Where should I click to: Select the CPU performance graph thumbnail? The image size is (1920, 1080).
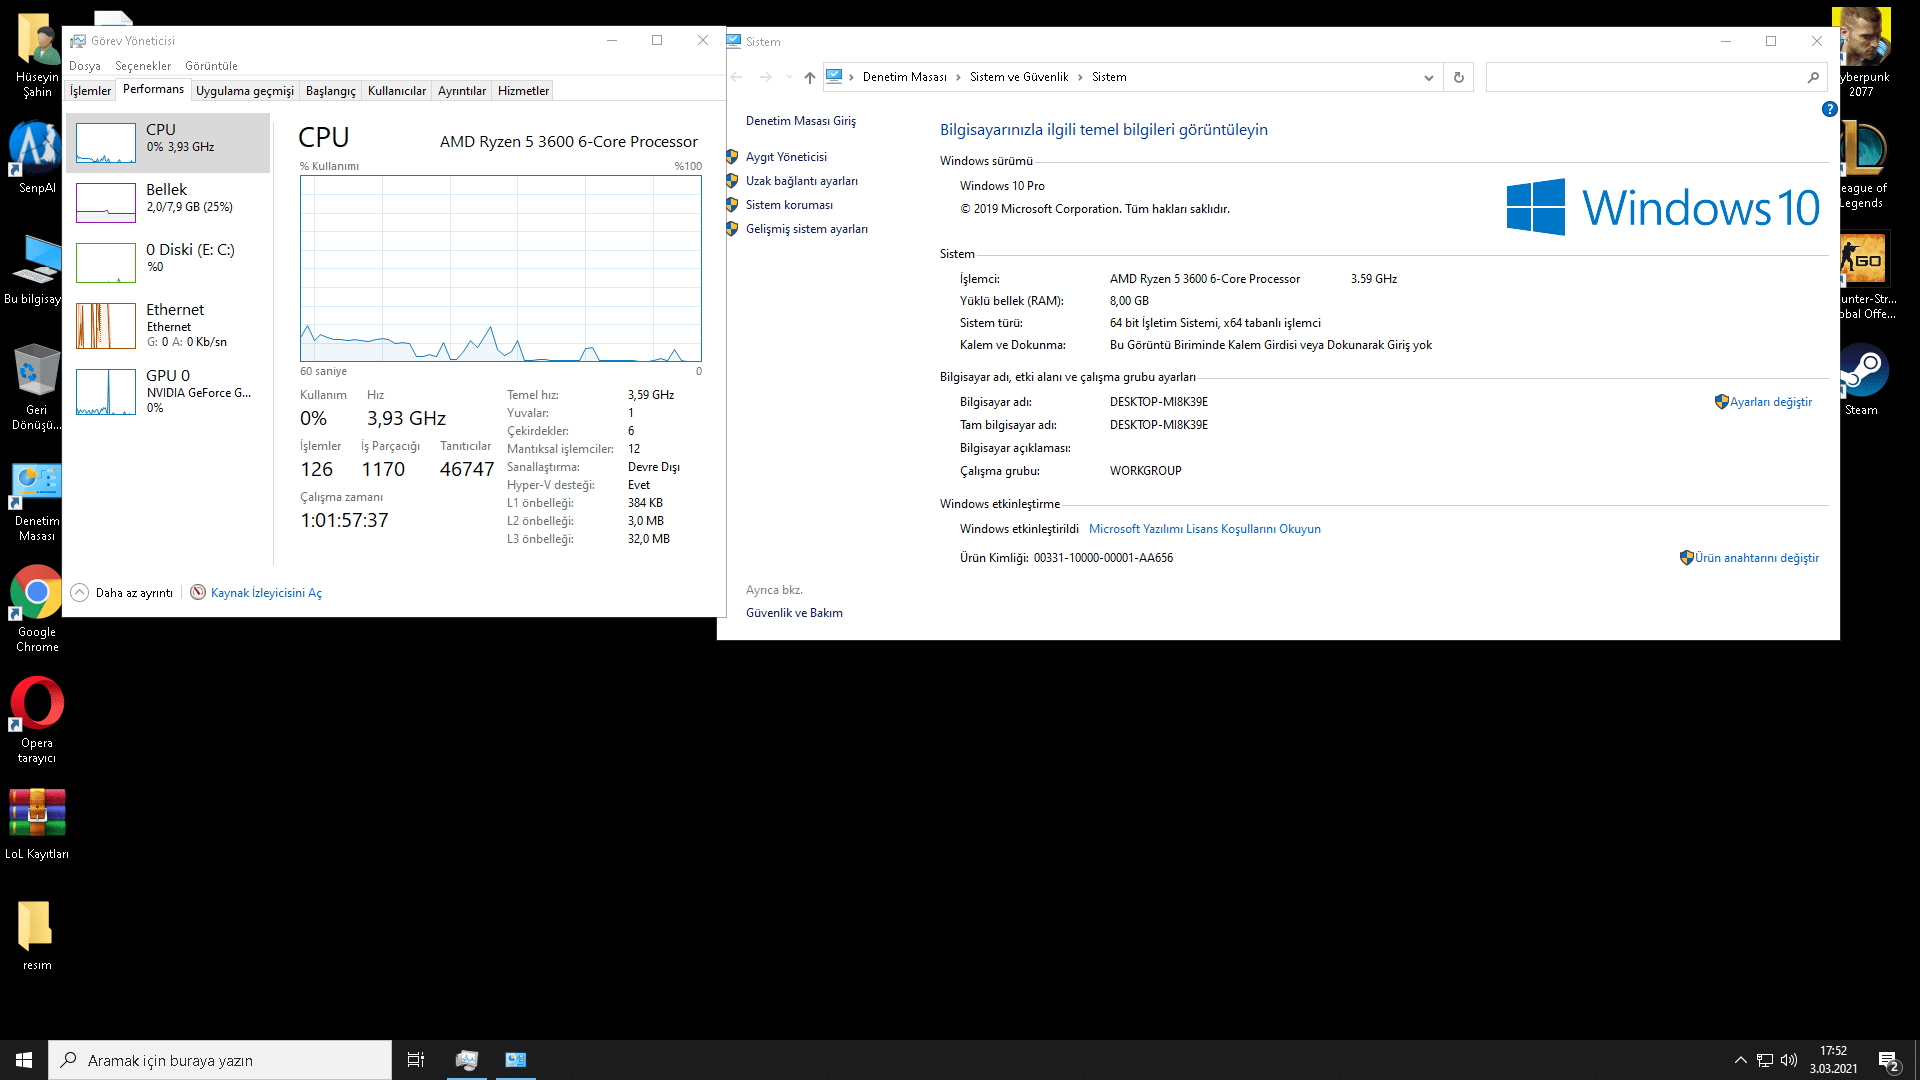[x=106, y=143]
